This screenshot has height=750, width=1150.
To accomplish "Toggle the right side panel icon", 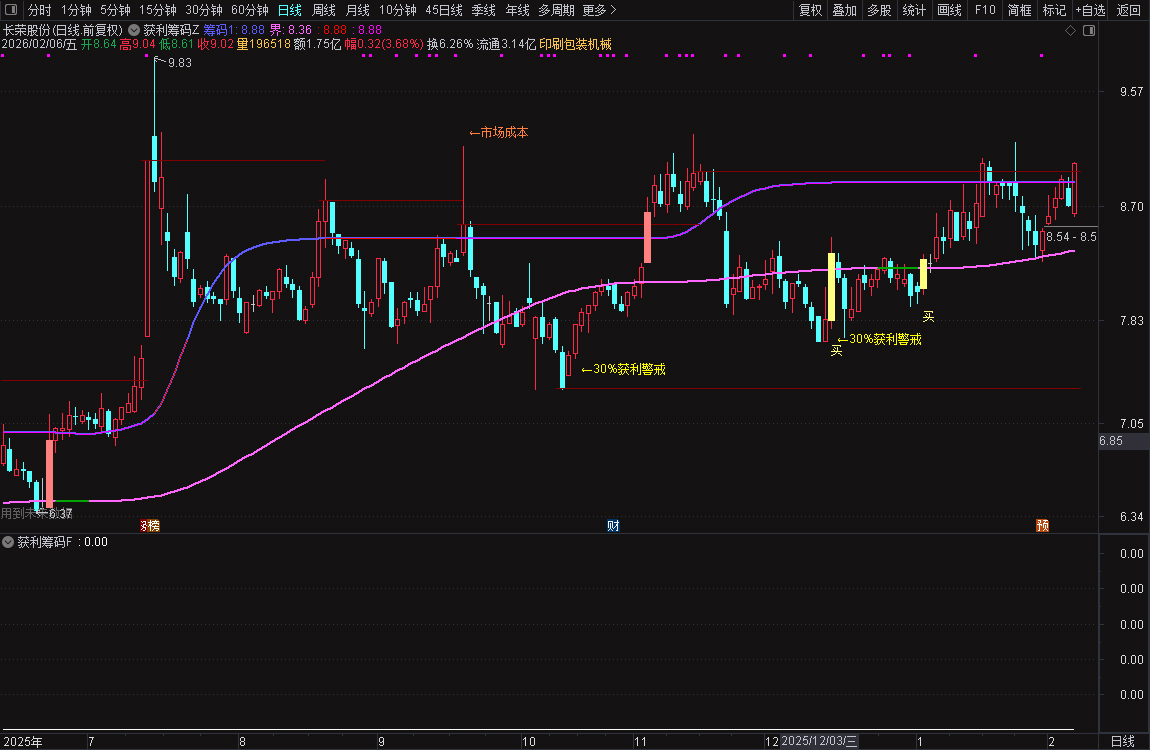I will coord(1089,31).
